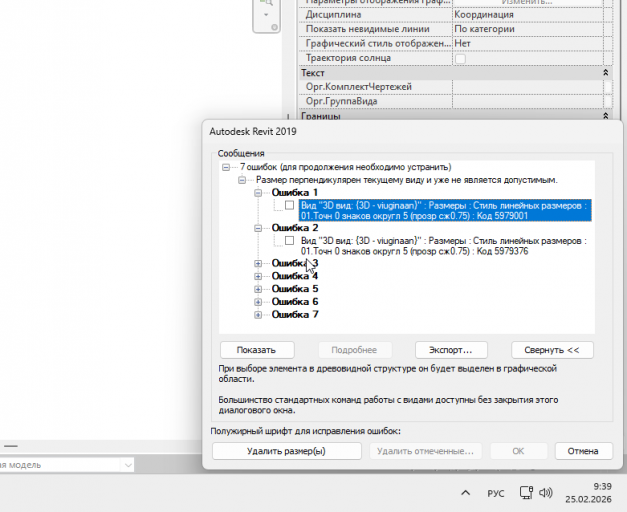Expand Ошибка 3 node
Screen dimensions: 627x512
coord(258,264)
